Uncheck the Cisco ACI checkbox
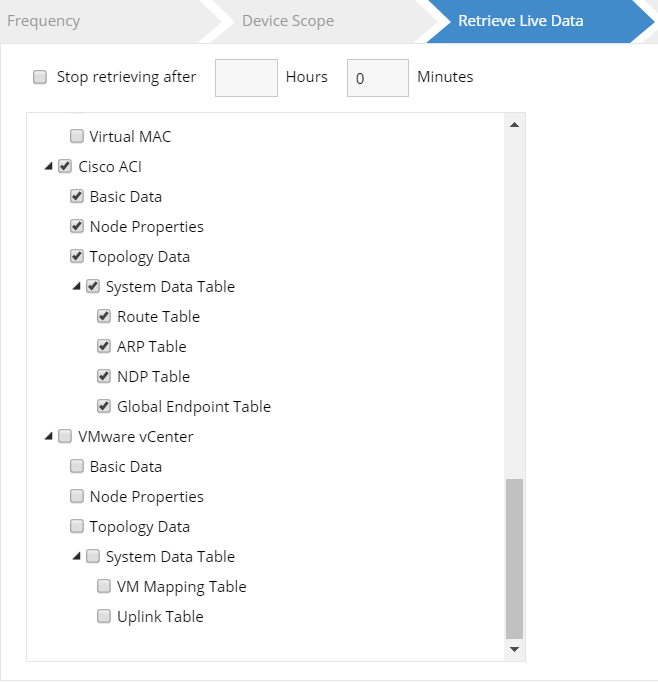Image resolution: width=658 pixels, height=683 pixels. (65, 166)
